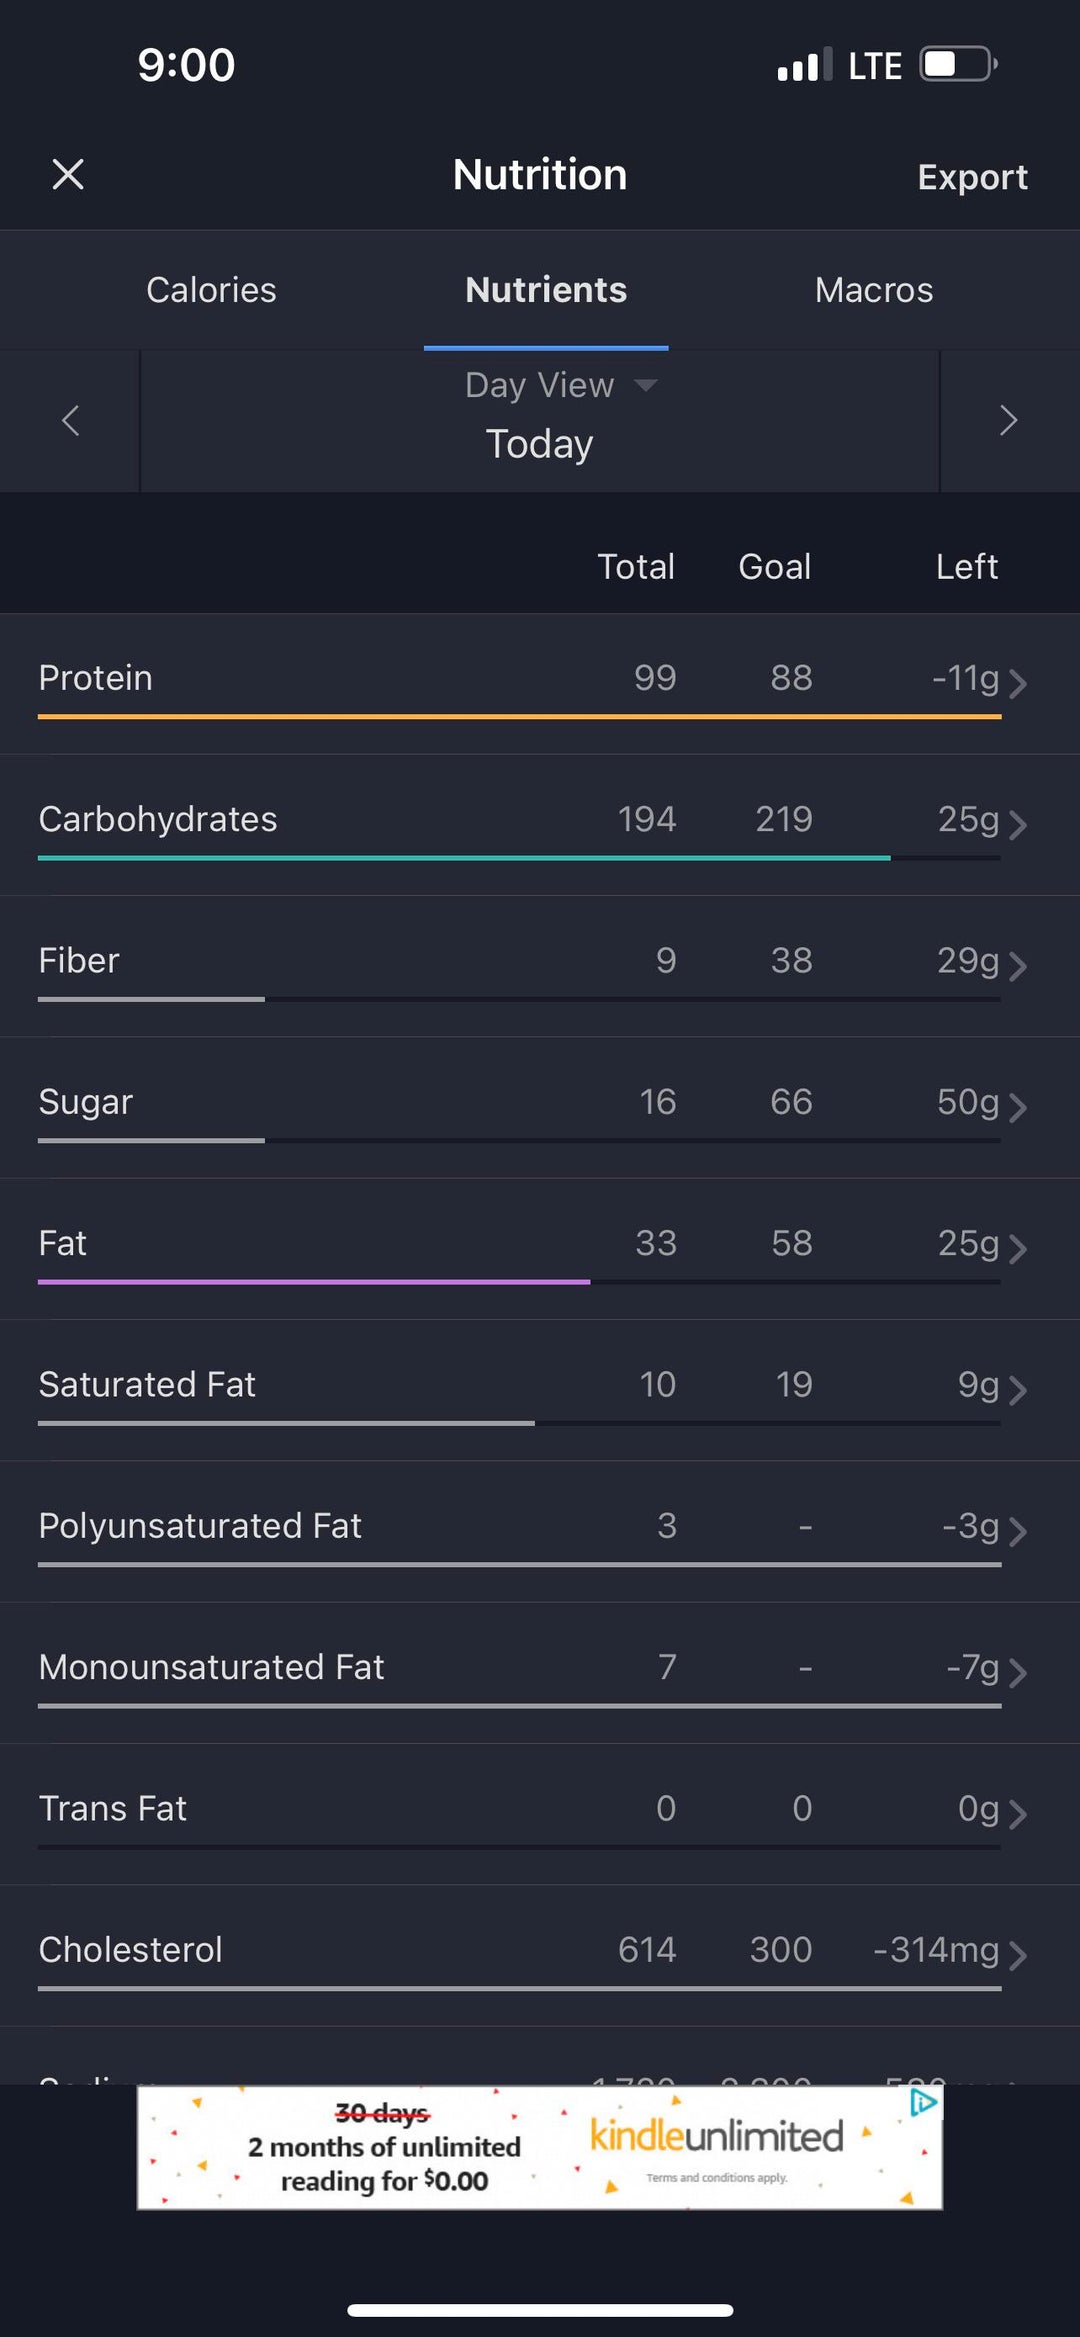Switch to the Calories tab

point(211,290)
